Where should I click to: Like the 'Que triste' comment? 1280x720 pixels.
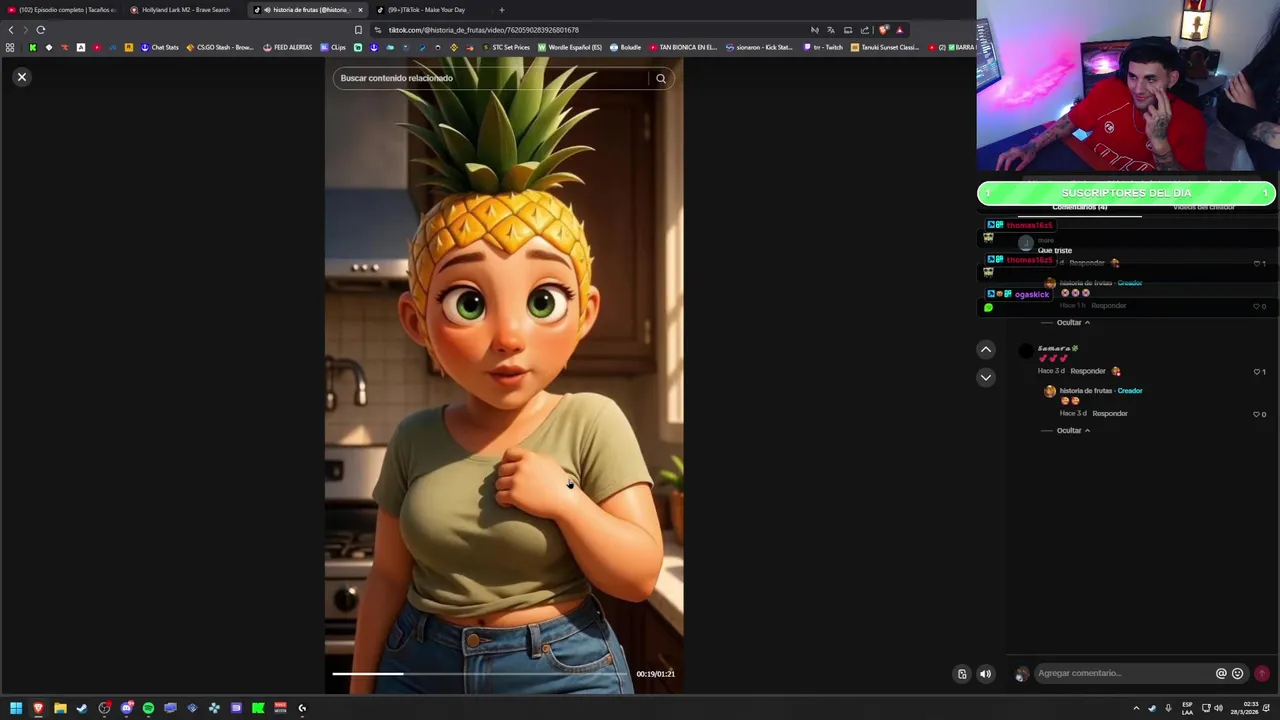[x=1258, y=263]
